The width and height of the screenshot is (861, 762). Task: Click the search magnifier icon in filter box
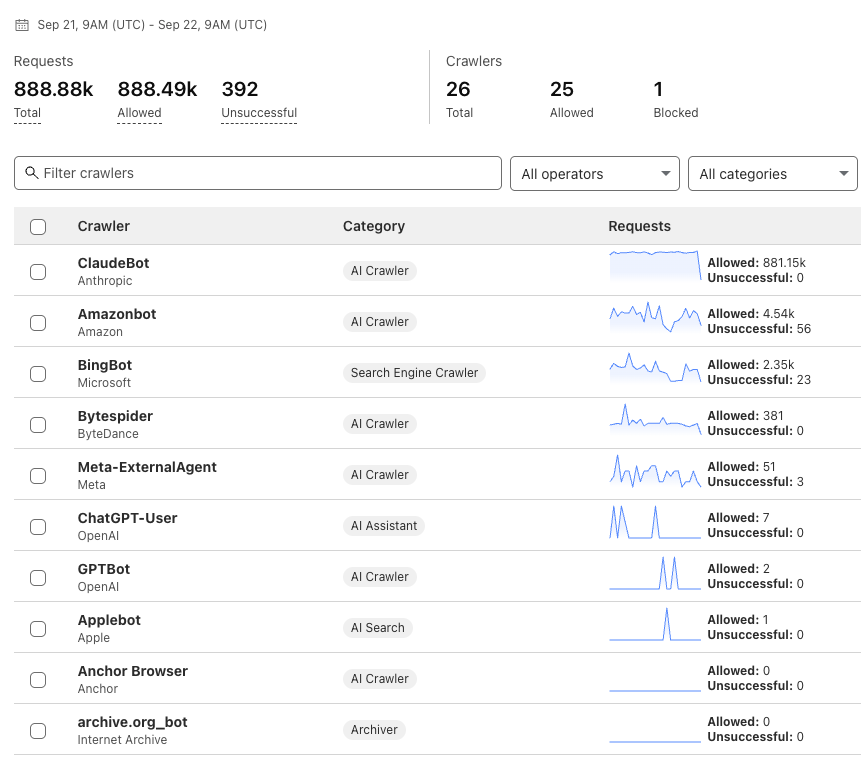point(32,173)
